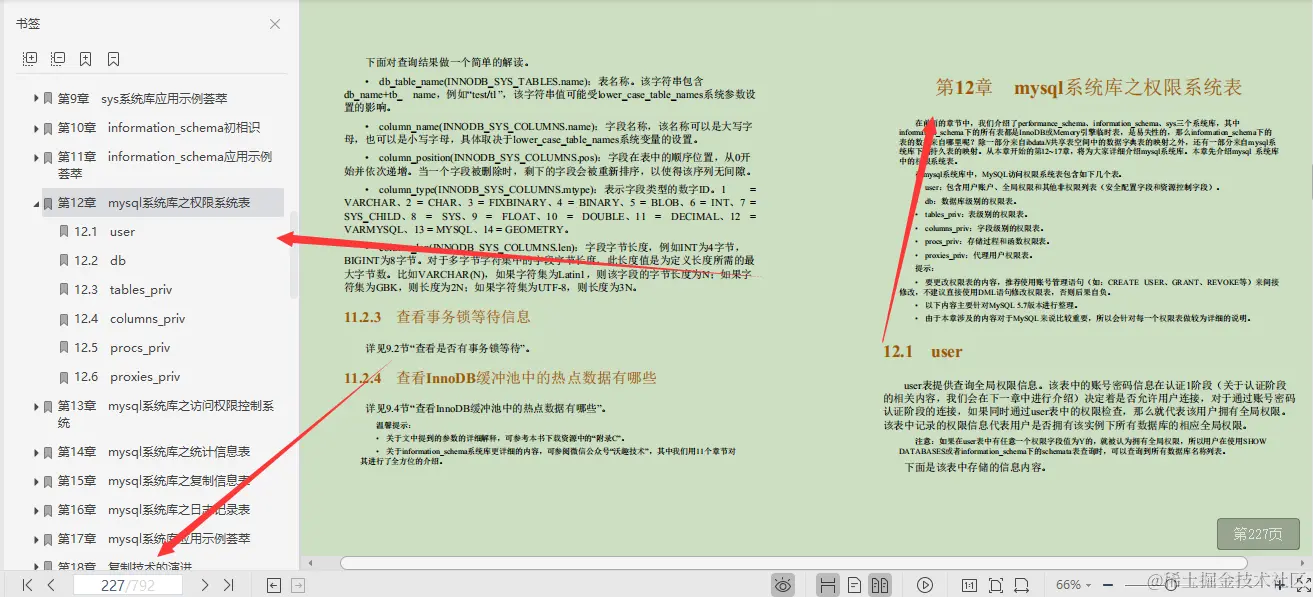Screen dimensions: 1313x597
Task: Enable eye-protection reading mode icon
Action: (783, 584)
